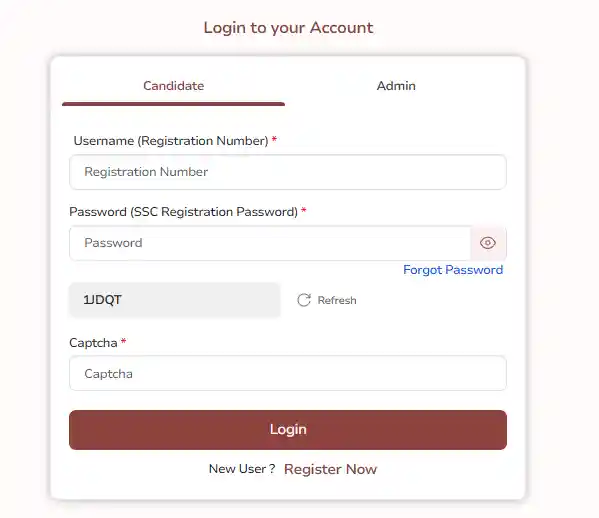599x518 pixels.
Task: Switch to the Candidate tab
Action: 173,86
